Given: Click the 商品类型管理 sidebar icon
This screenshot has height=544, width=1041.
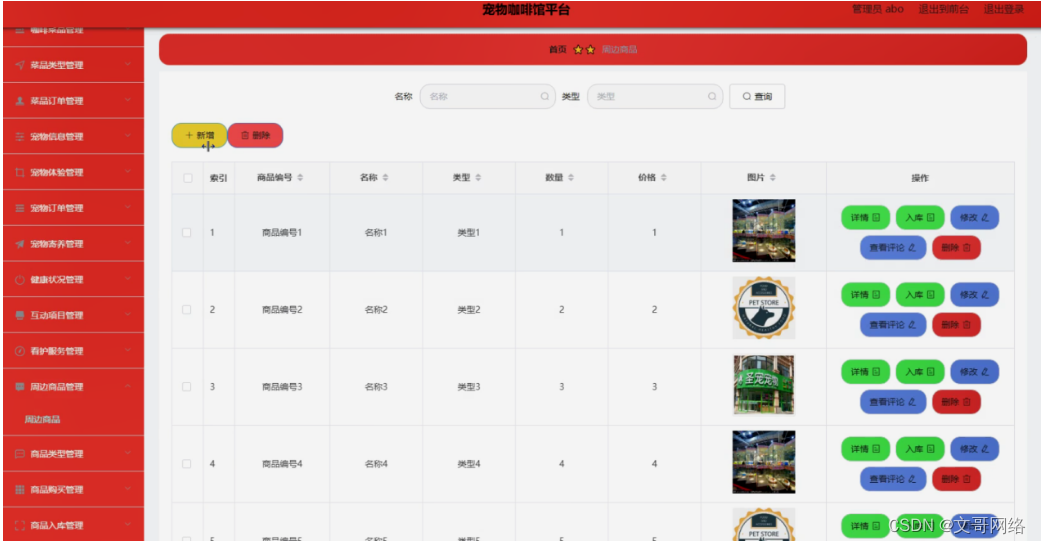Looking at the screenshot, I should 20,454.
